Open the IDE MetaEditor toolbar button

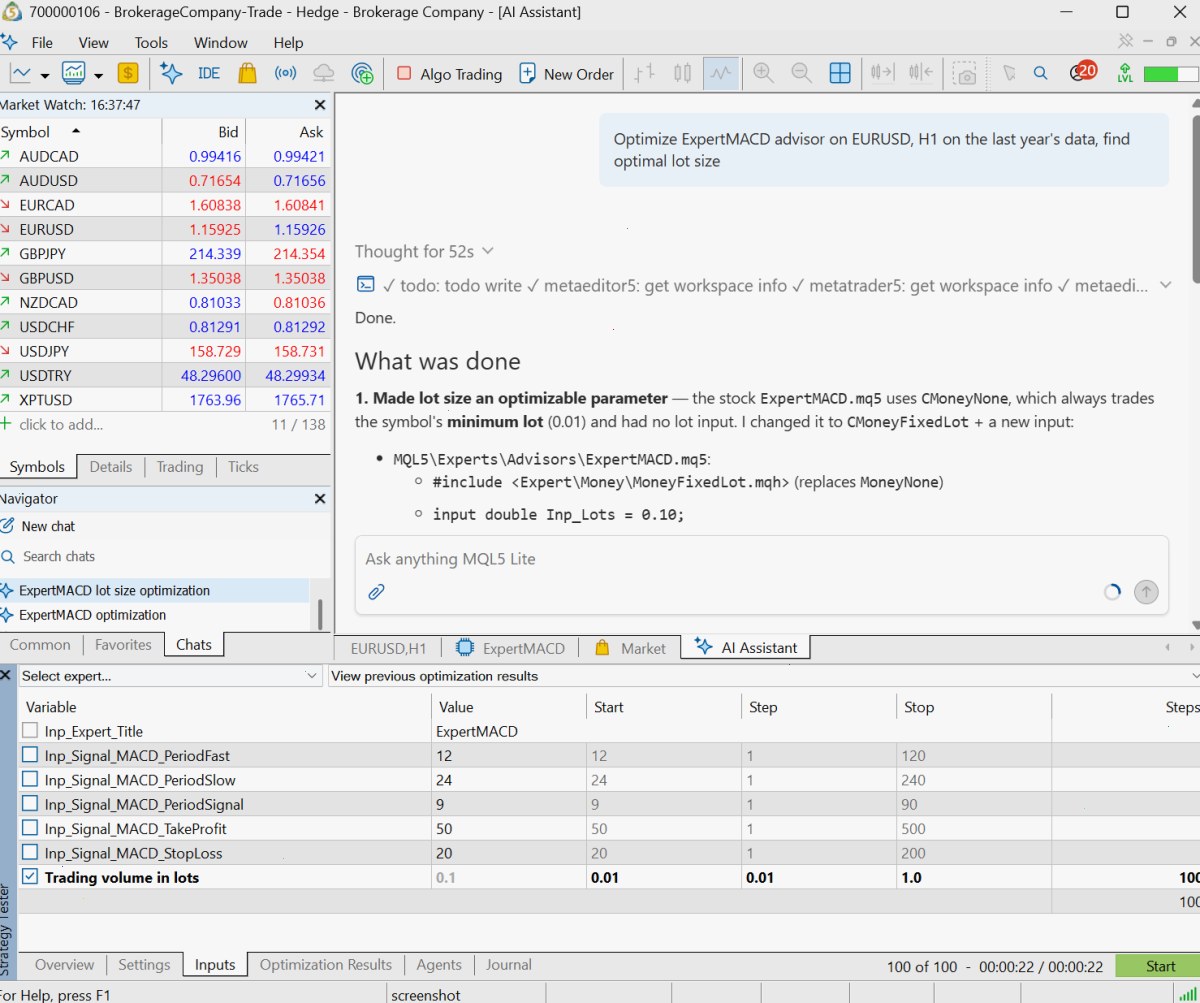[208, 73]
